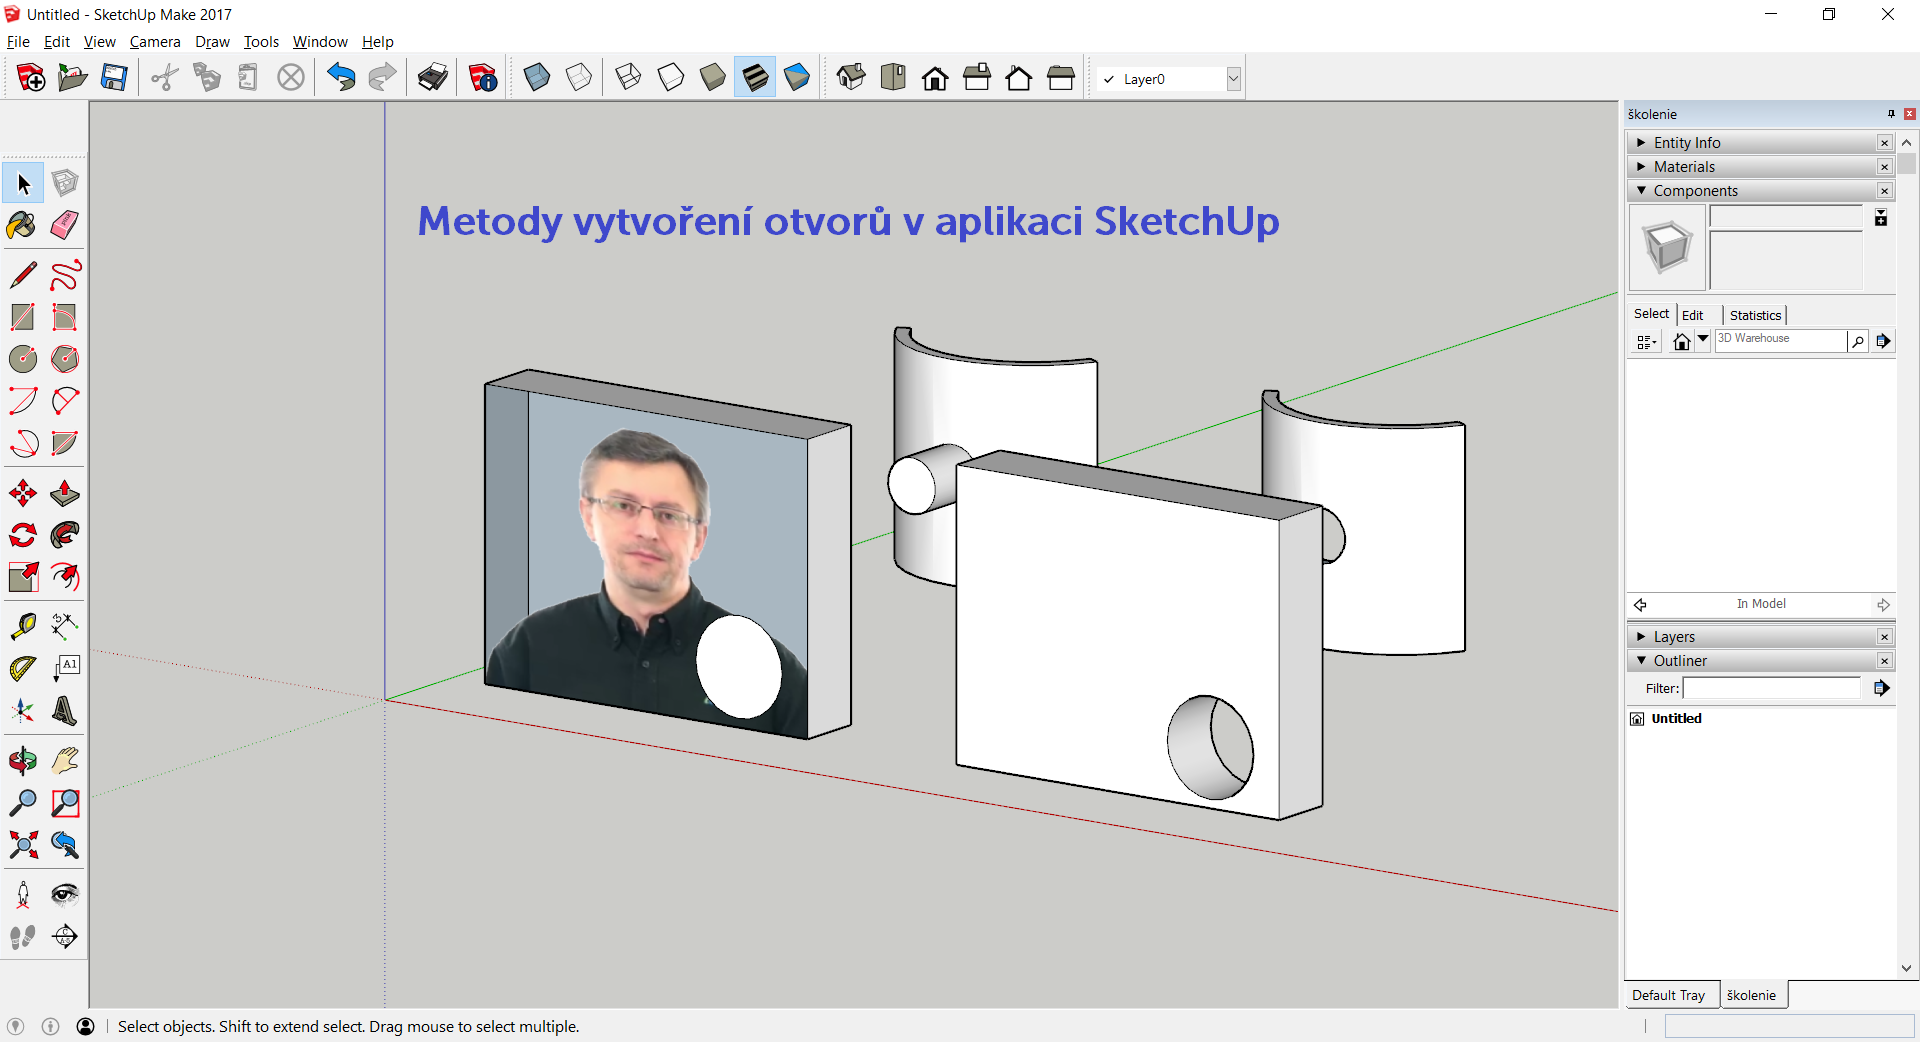Viewport: 1920px width, 1042px height.
Task: Enable Wireframe face style
Action: (629, 78)
